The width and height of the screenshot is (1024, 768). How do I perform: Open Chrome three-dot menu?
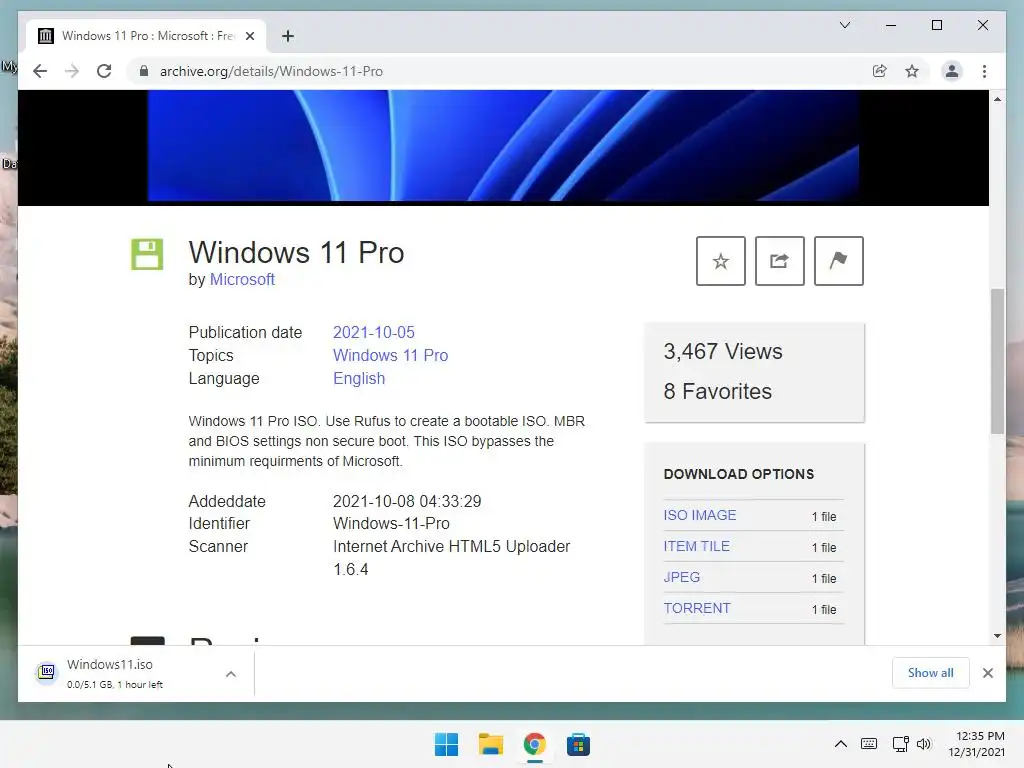pos(984,71)
